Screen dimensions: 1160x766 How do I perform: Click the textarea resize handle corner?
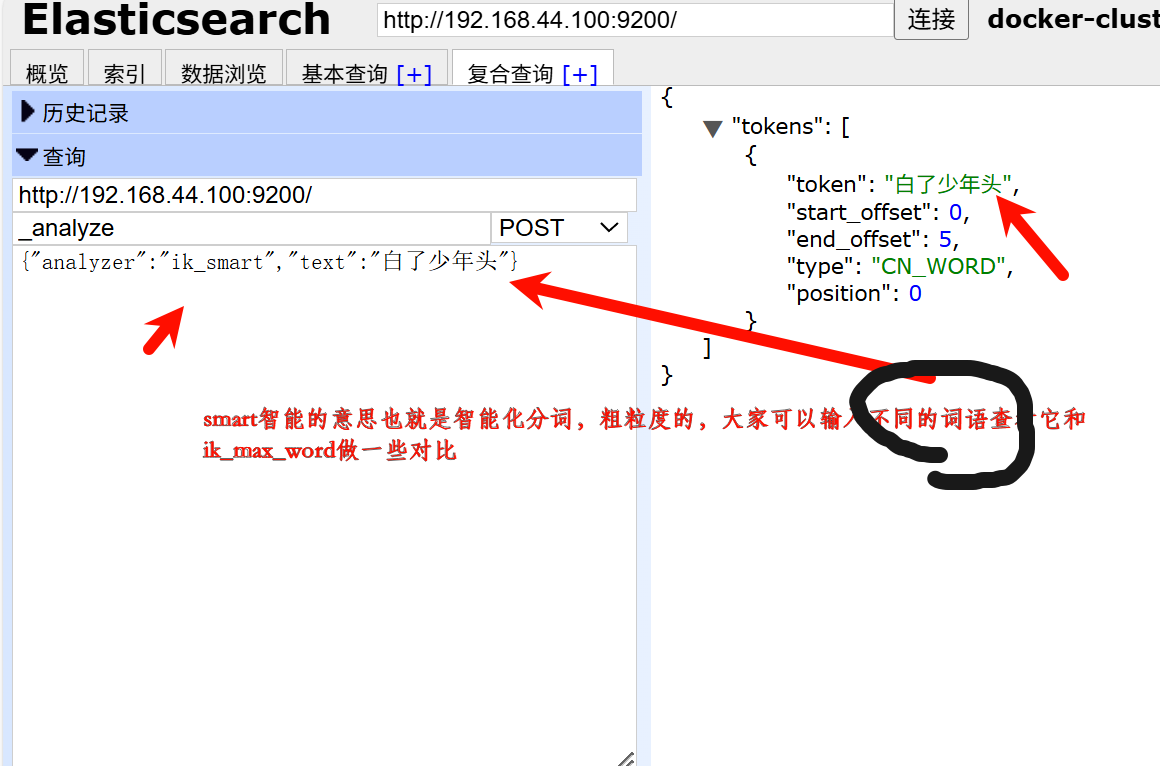click(x=627, y=757)
